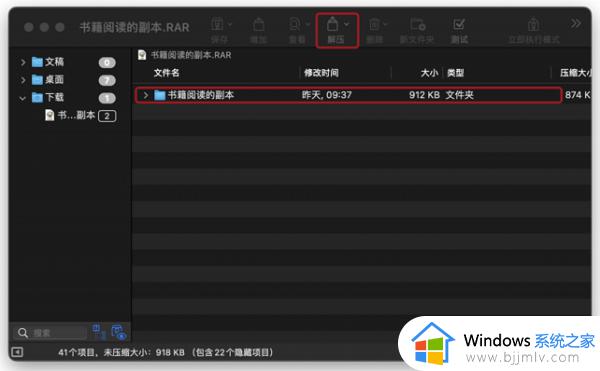The image size is (600, 371).
Task: Show more toolbar items via overflow chevrons
Action: tap(576, 24)
